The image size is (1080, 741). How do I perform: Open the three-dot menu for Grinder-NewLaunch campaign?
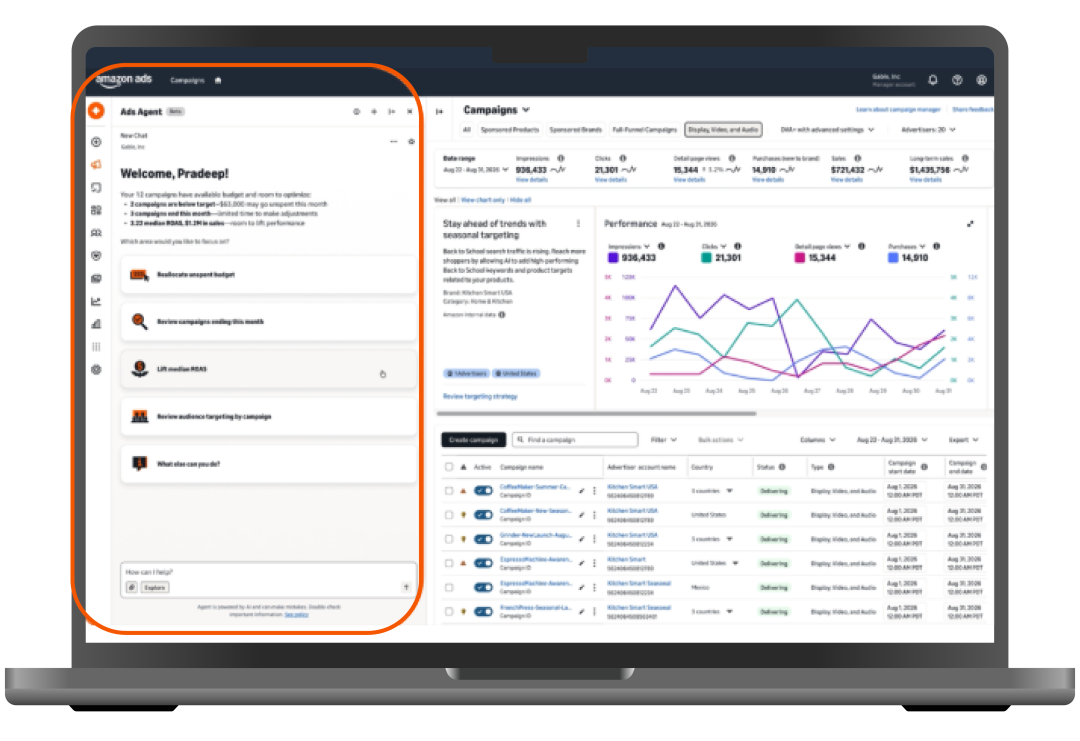(594, 539)
